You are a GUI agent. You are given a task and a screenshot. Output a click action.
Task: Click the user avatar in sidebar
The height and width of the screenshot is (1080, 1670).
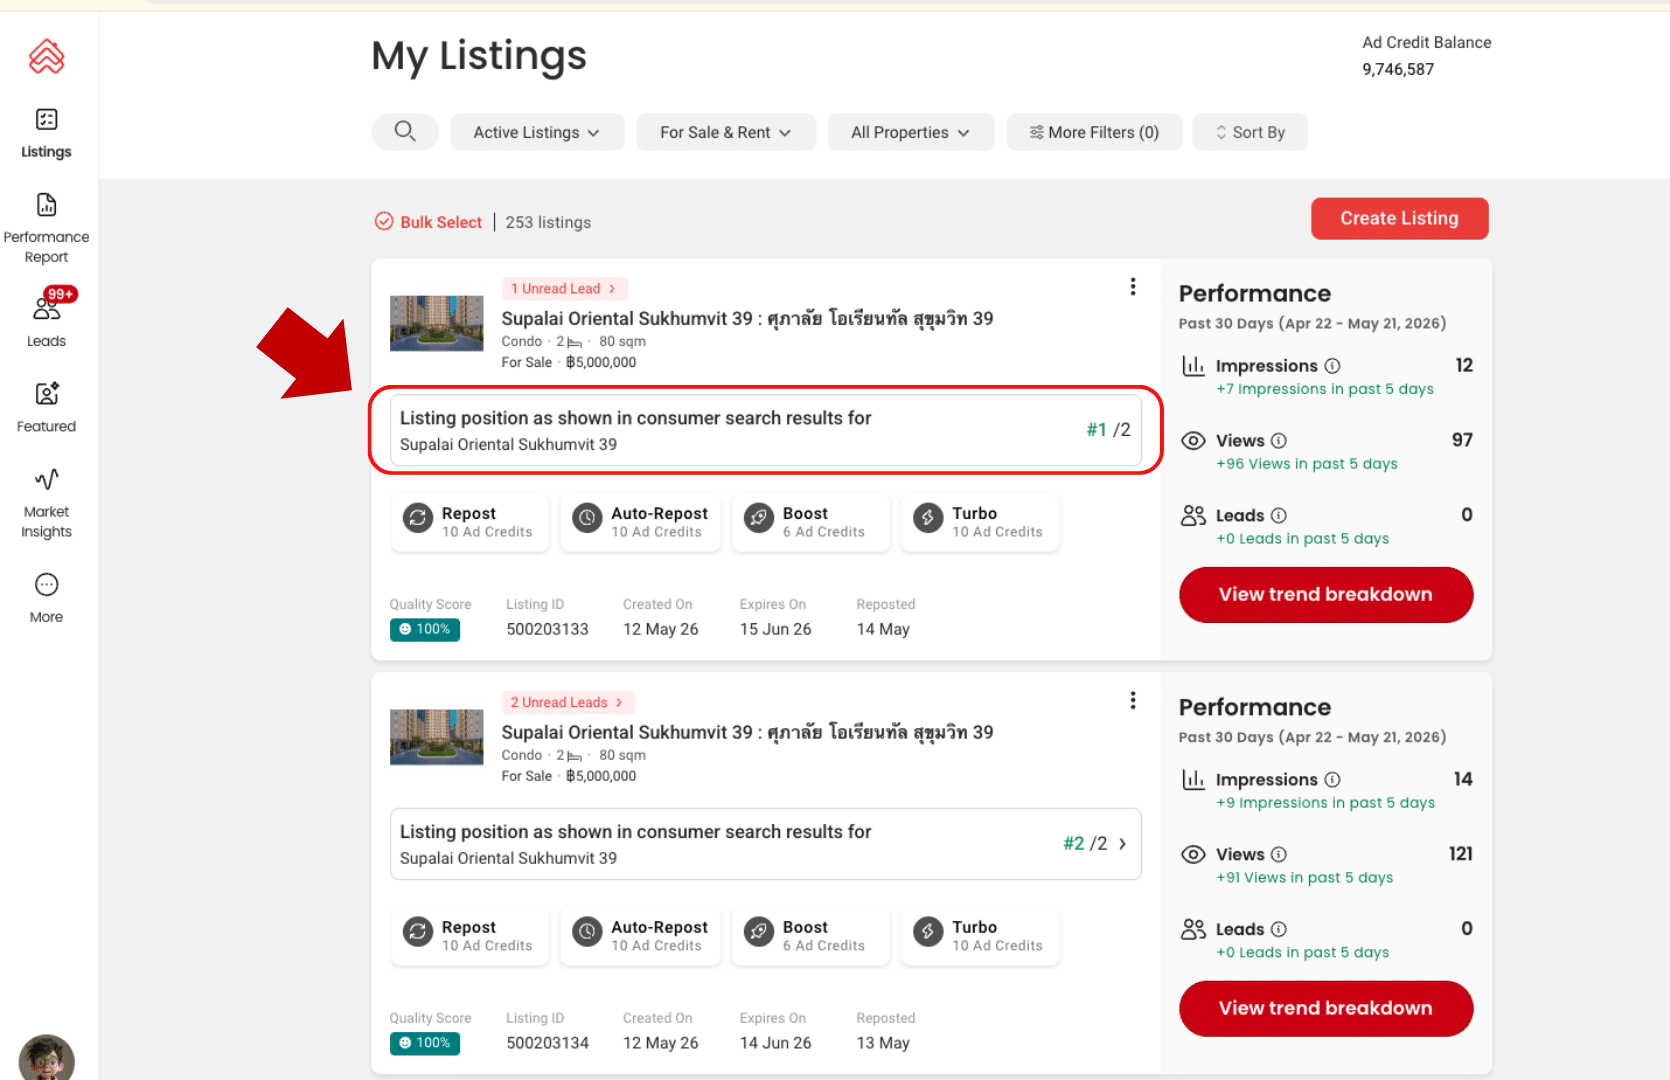47,1058
